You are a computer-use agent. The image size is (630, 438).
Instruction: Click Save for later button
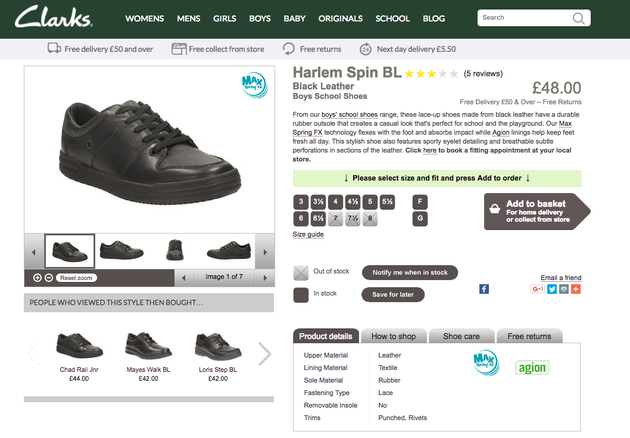click(x=393, y=295)
